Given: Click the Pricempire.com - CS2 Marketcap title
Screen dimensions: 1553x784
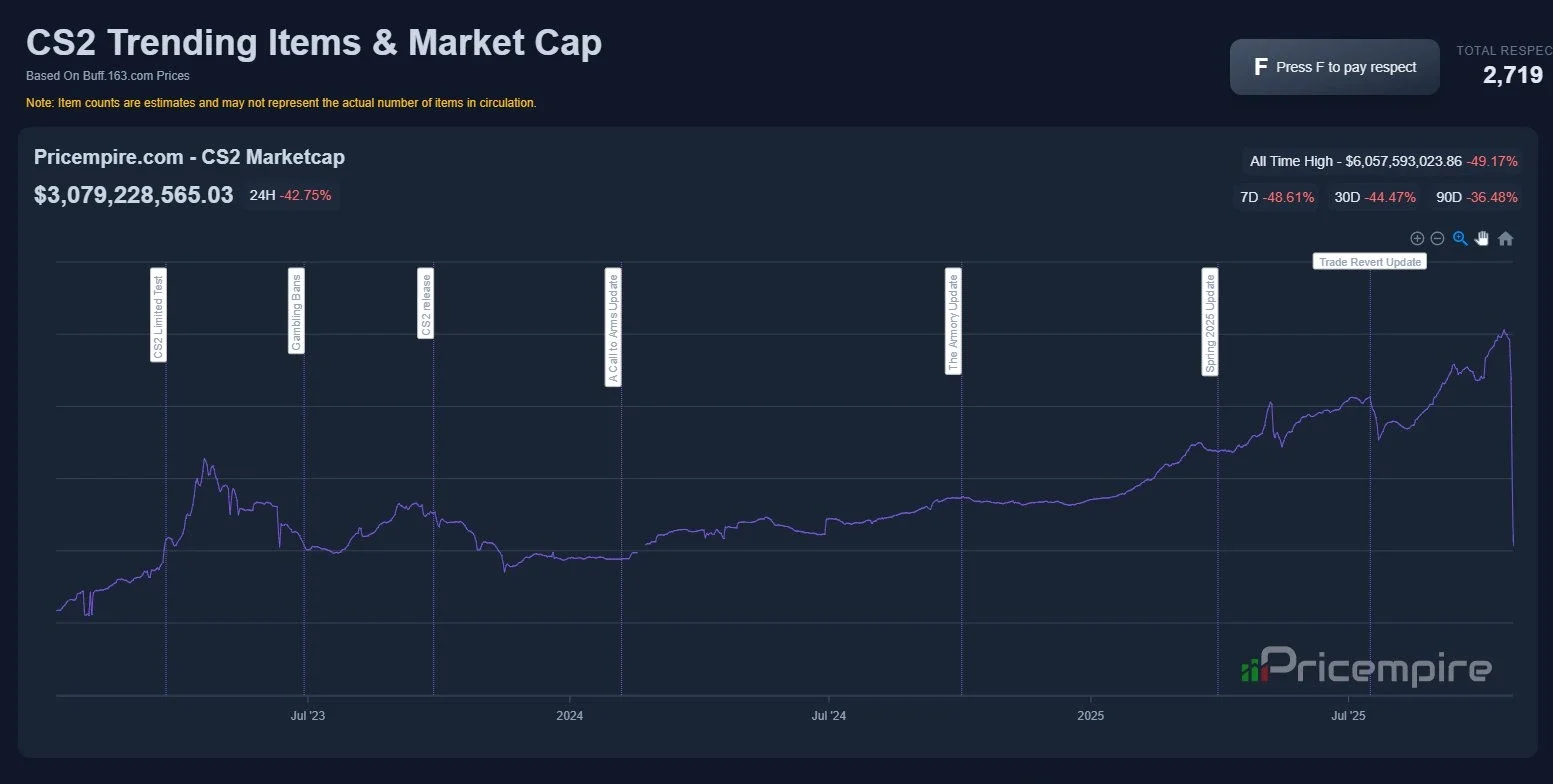Looking at the screenshot, I should click(189, 157).
